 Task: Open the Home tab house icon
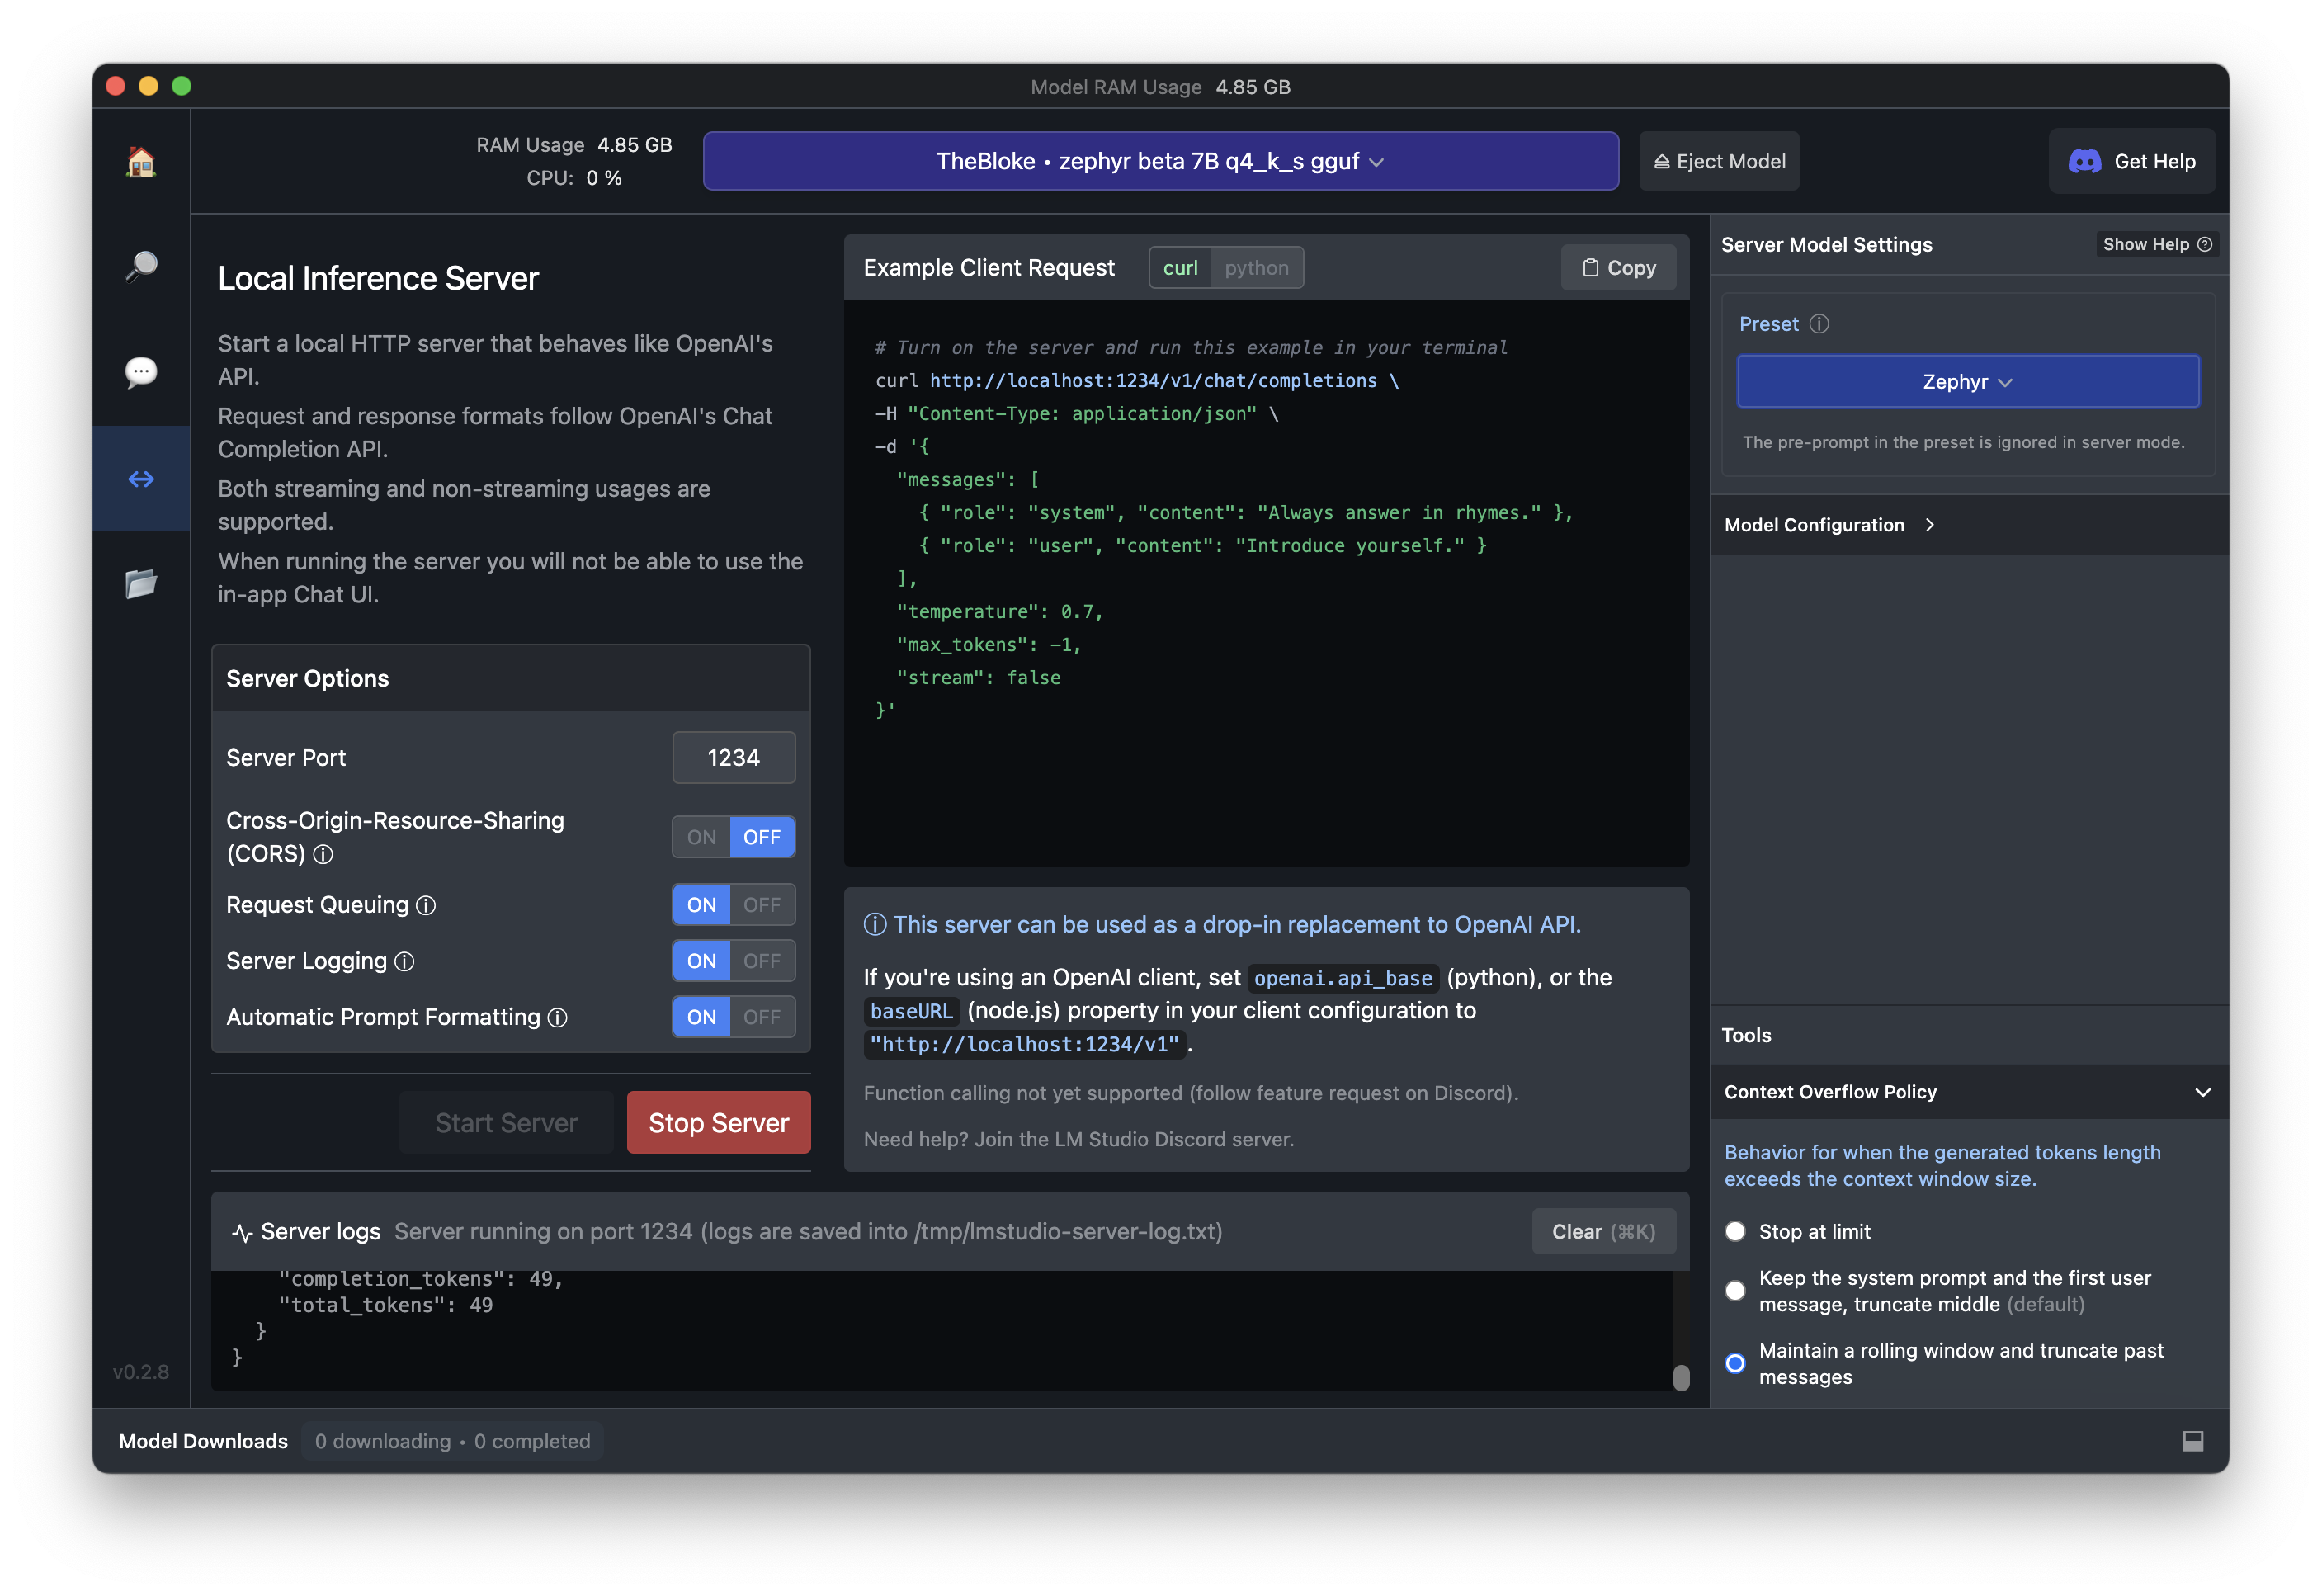click(141, 162)
